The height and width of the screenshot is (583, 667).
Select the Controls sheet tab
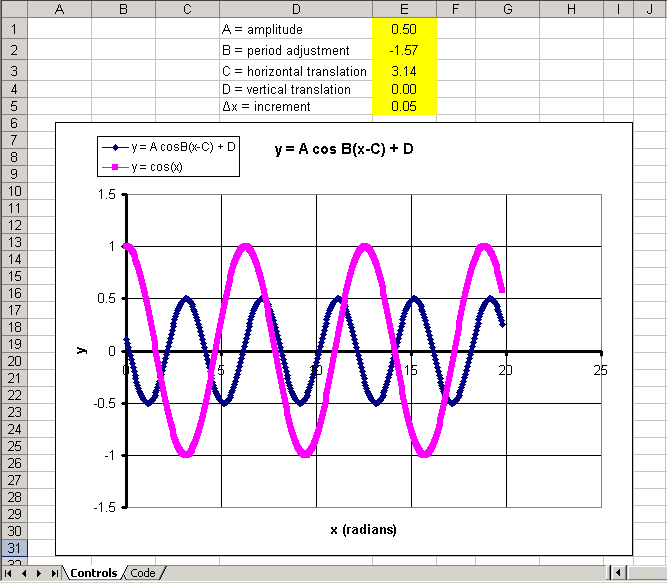coord(91,573)
